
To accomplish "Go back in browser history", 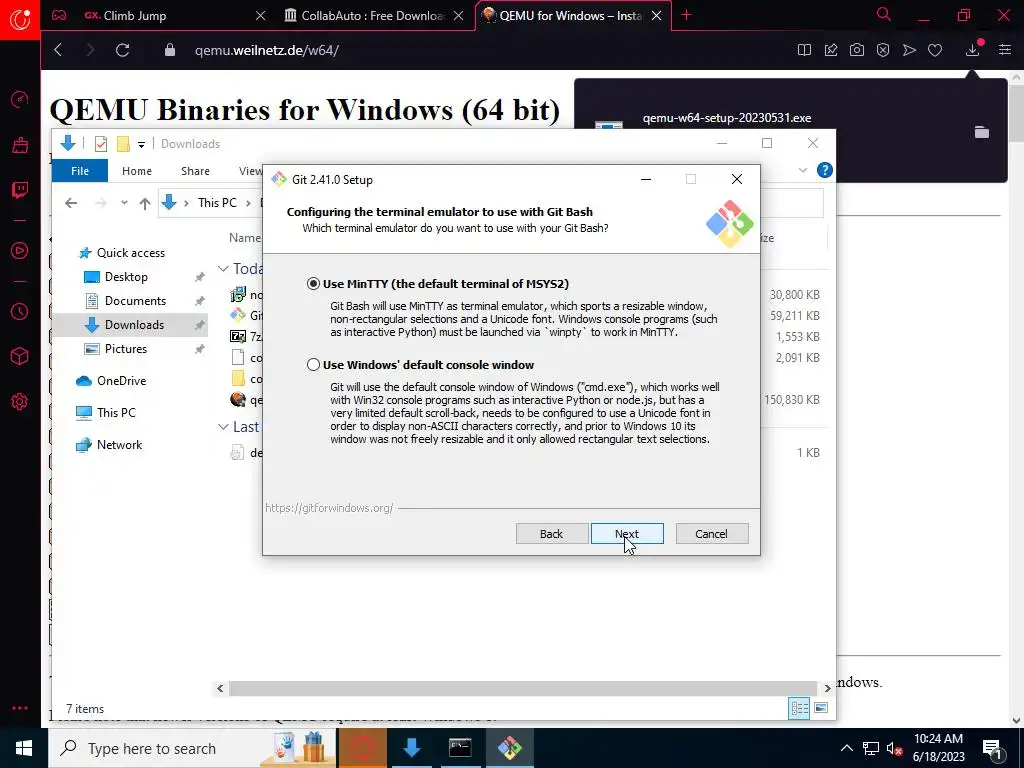I will click(58, 50).
